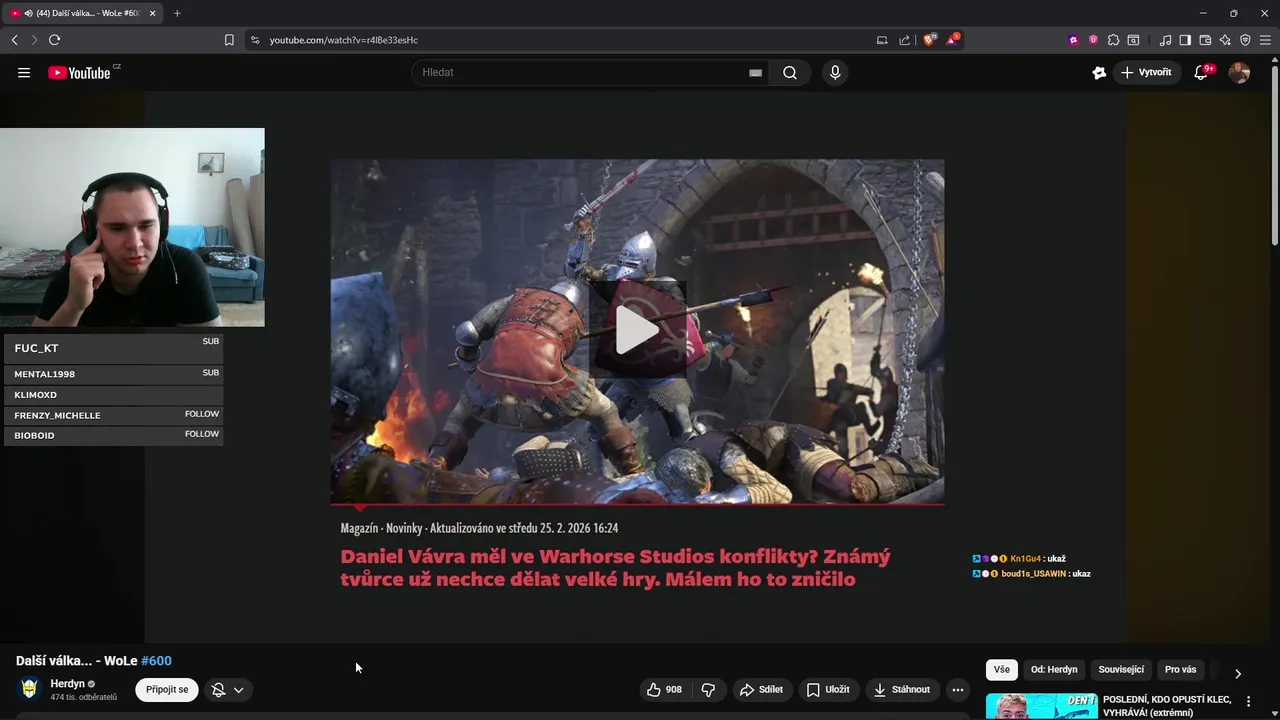The height and width of the screenshot is (720, 1280).
Task: Open site settings icon in address bar
Action: (x=255, y=40)
